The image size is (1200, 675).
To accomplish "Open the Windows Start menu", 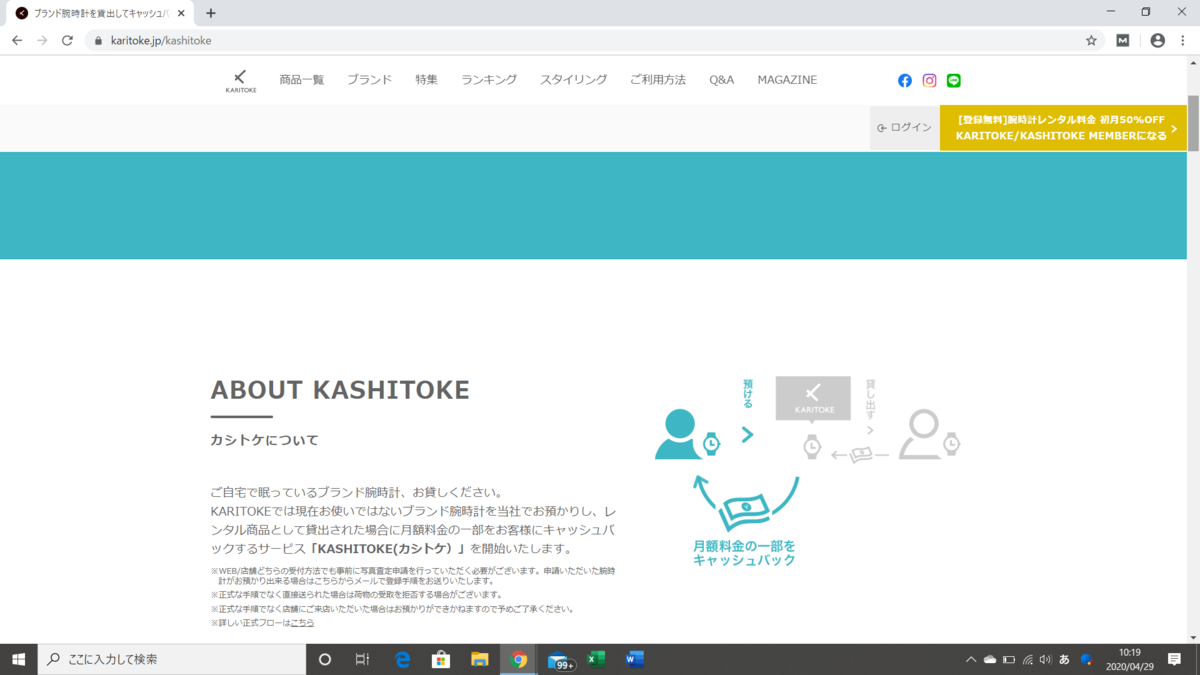I will (x=18, y=659).
